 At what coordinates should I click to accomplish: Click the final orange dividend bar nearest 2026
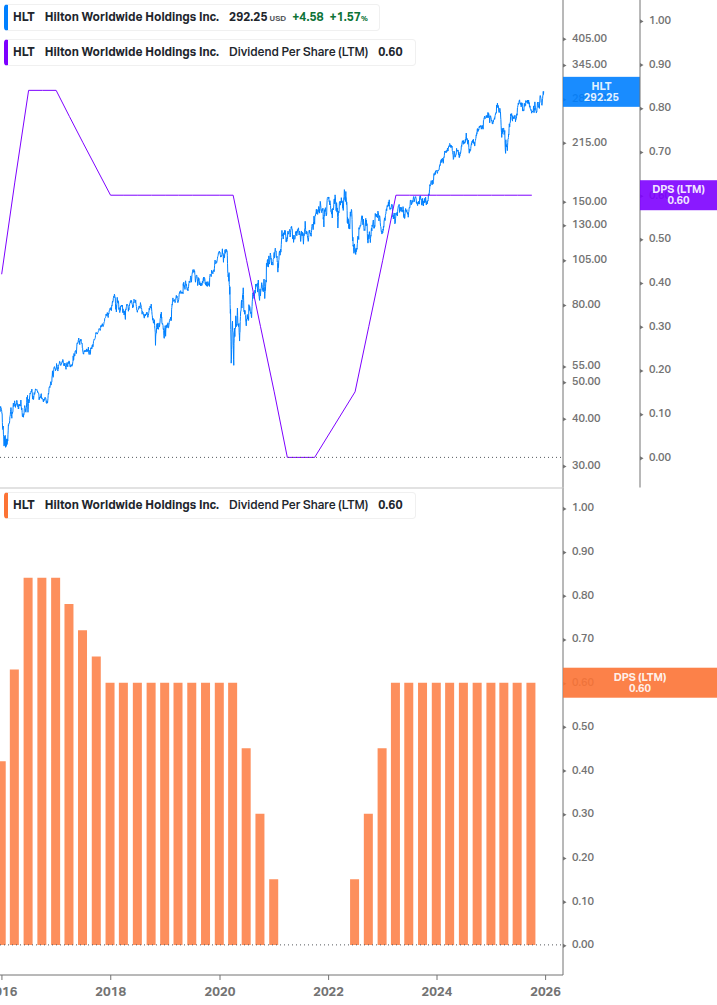coord(531,814)
